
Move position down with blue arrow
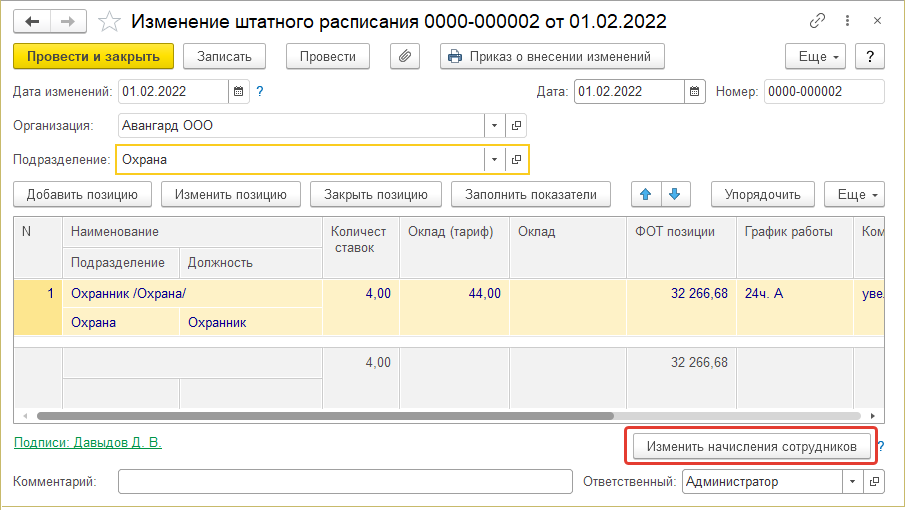(x=675, y=194)
